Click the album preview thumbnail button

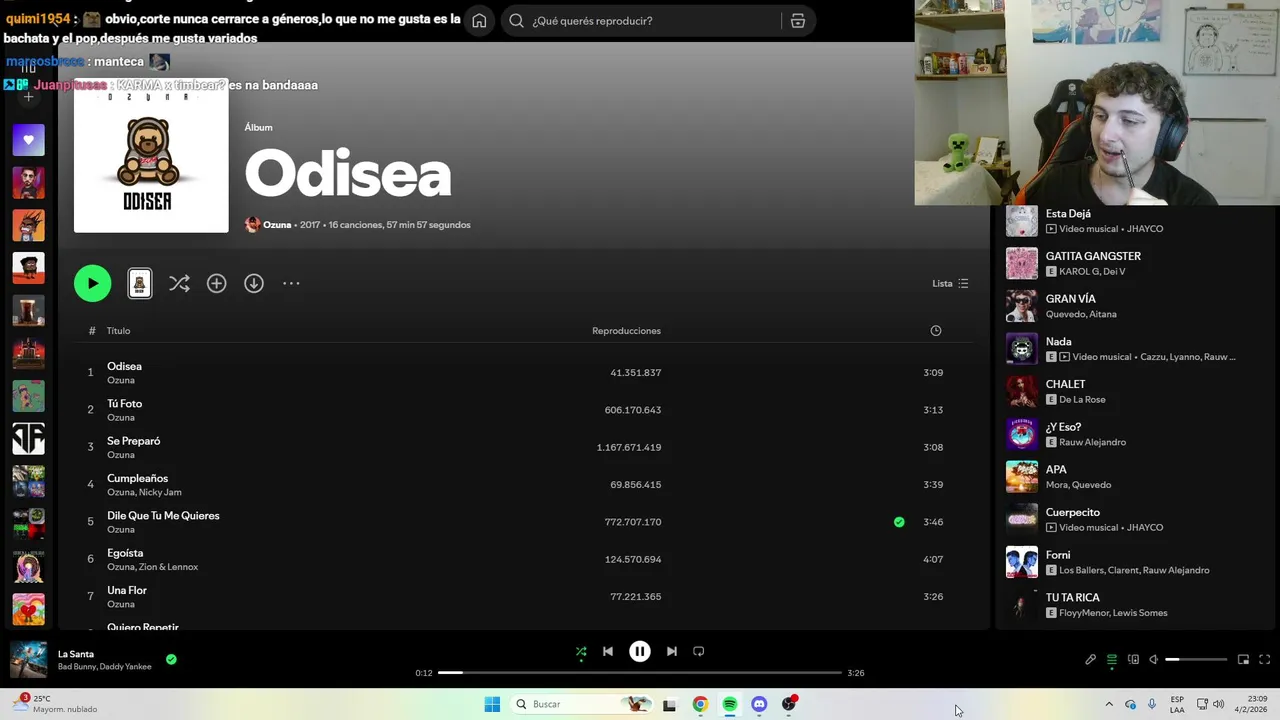pyautogui.click(x=140, y=284)
